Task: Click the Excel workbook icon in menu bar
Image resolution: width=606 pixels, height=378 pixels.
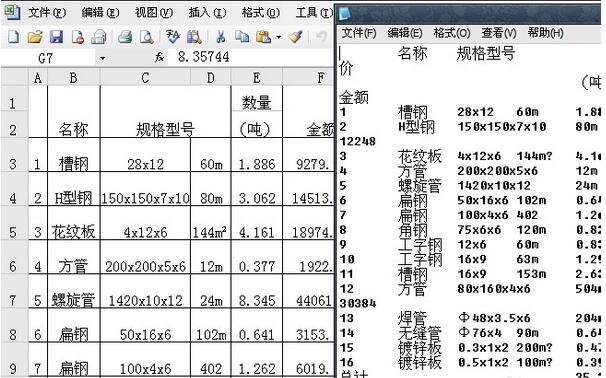Action: (12, 12)
